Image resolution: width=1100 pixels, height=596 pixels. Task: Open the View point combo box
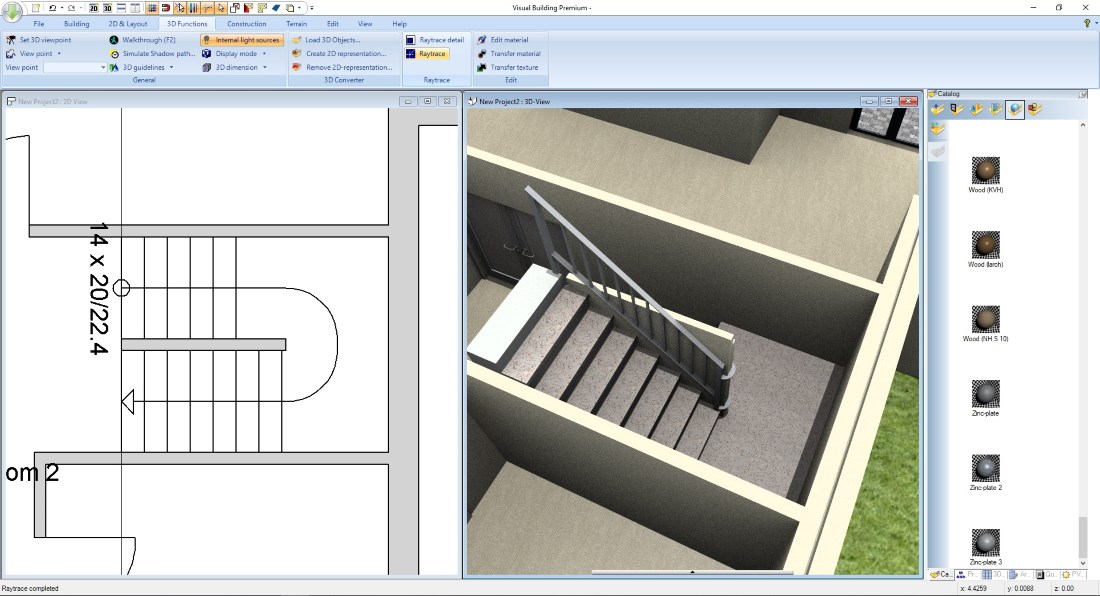[x=102, y=68]
